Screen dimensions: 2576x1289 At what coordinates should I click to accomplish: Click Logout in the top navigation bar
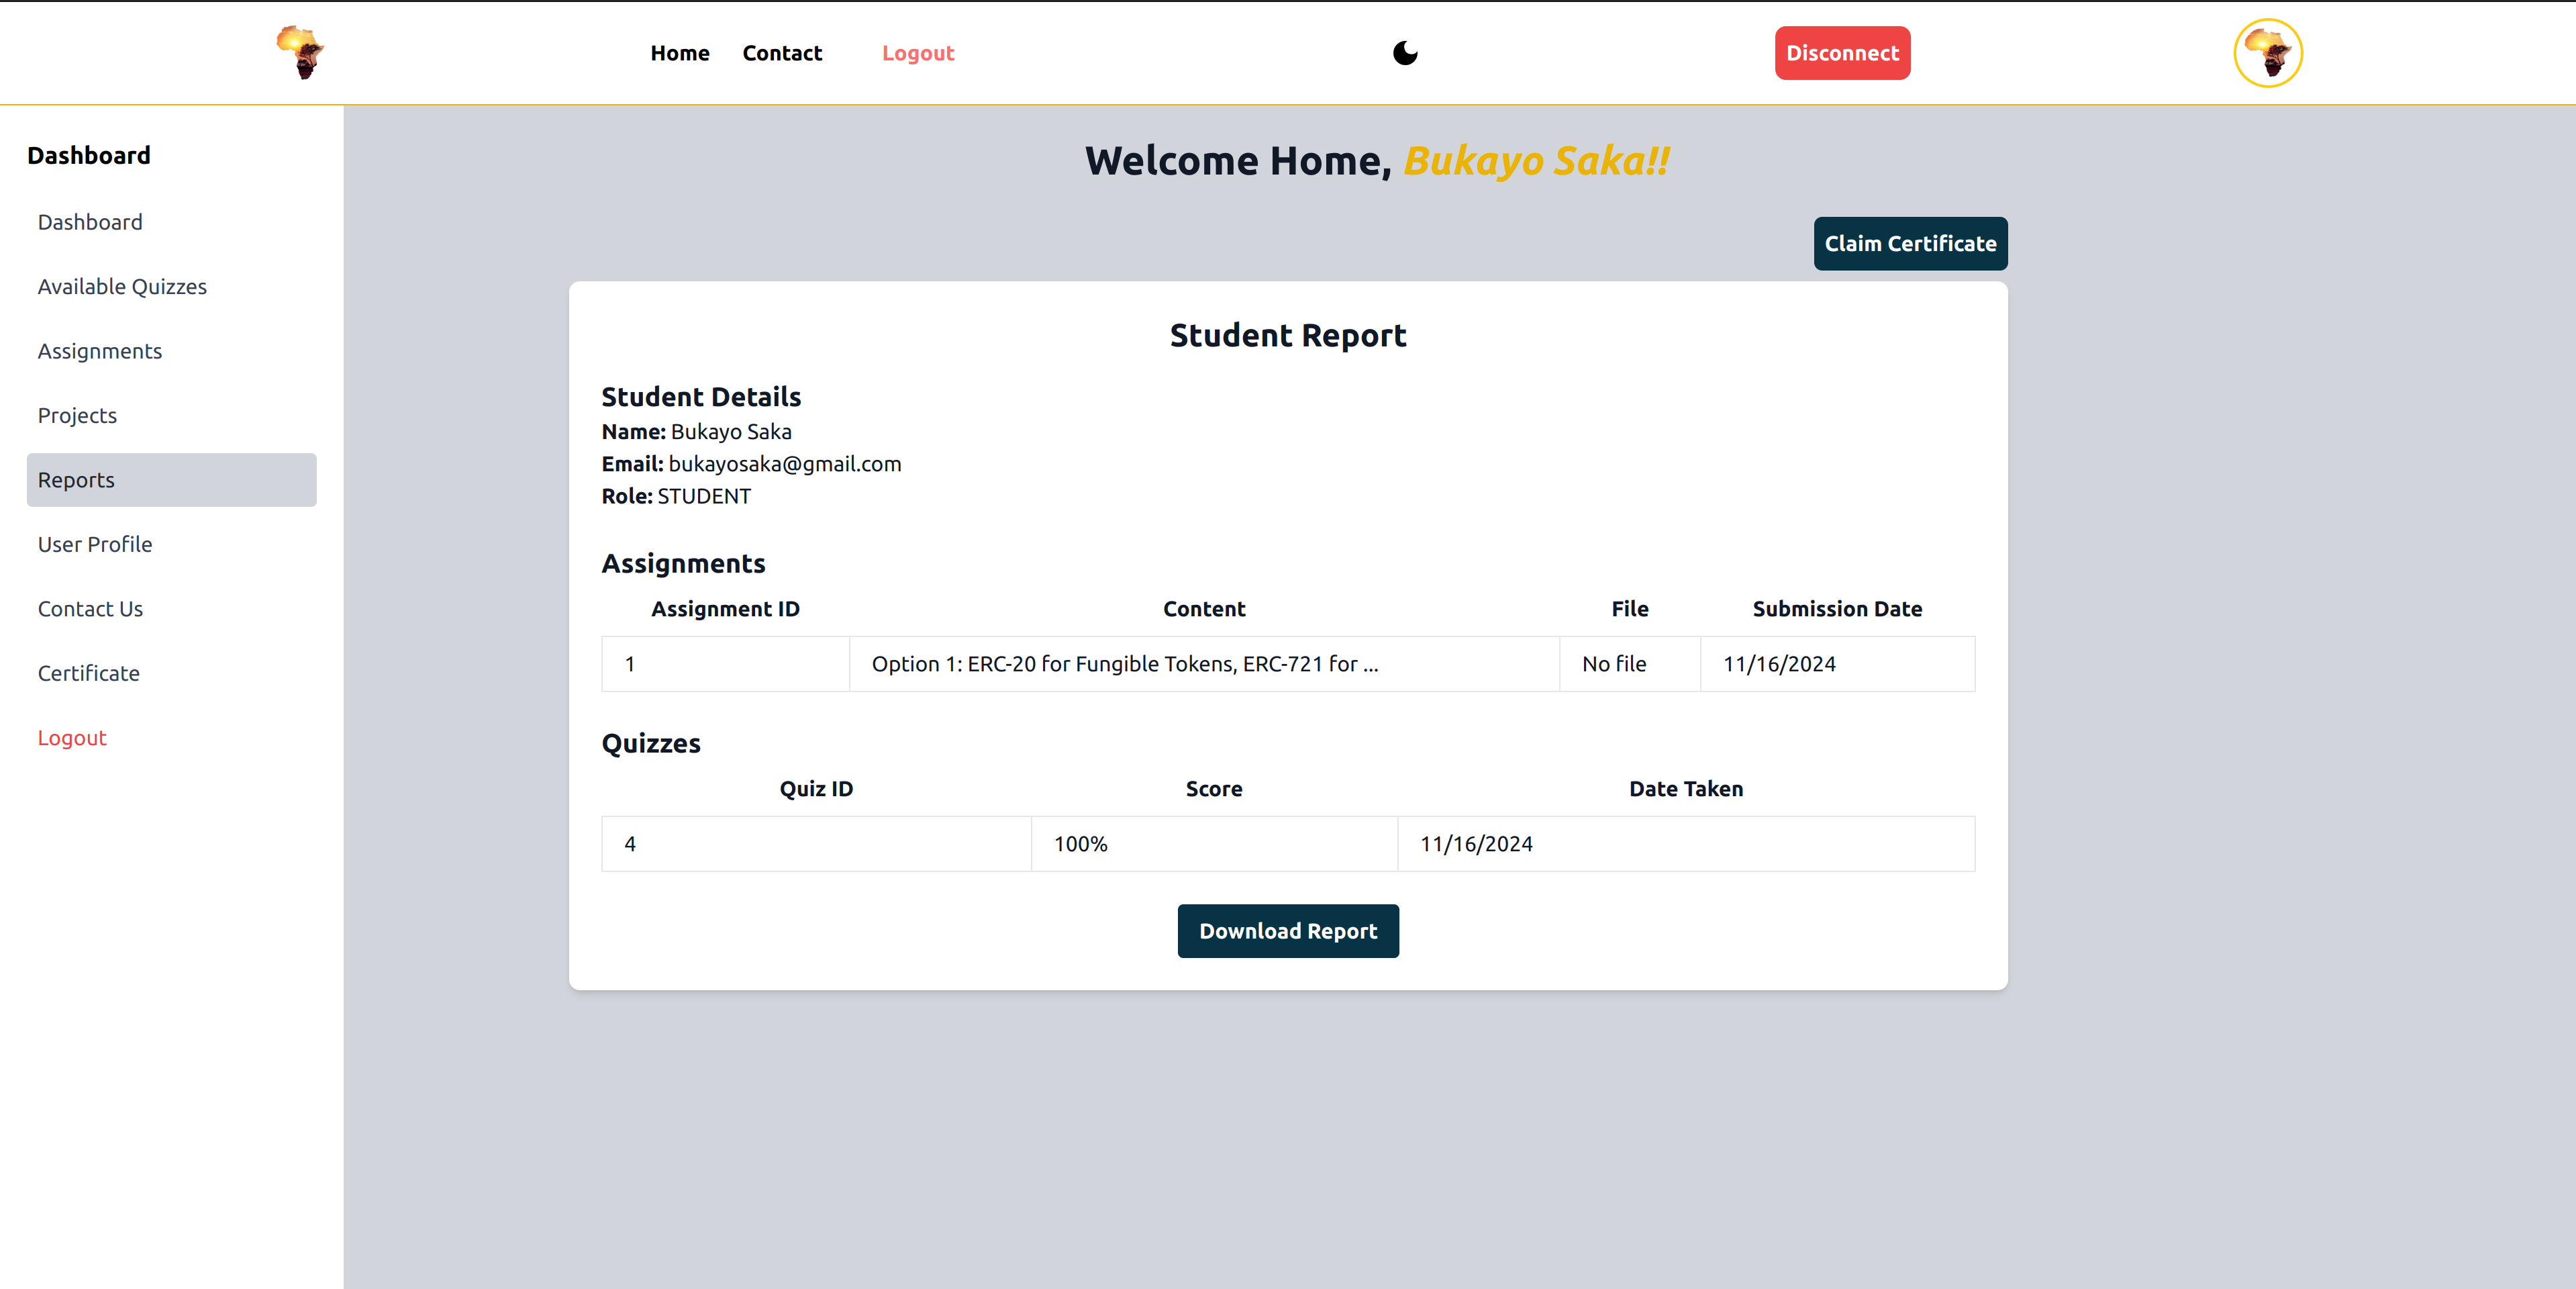click(917, 53)
